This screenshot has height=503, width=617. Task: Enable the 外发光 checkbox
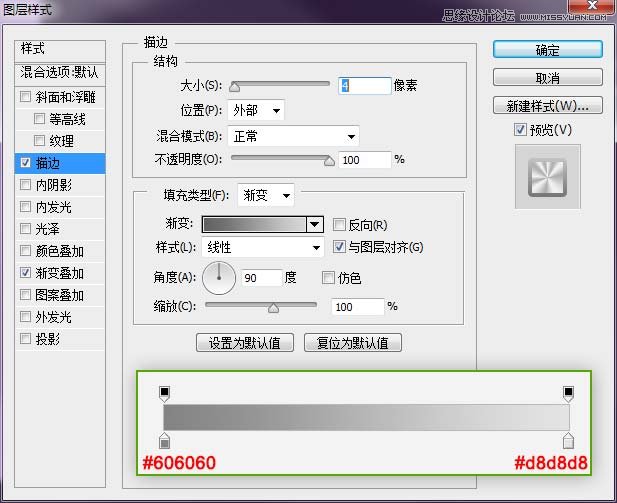(25, 316)
